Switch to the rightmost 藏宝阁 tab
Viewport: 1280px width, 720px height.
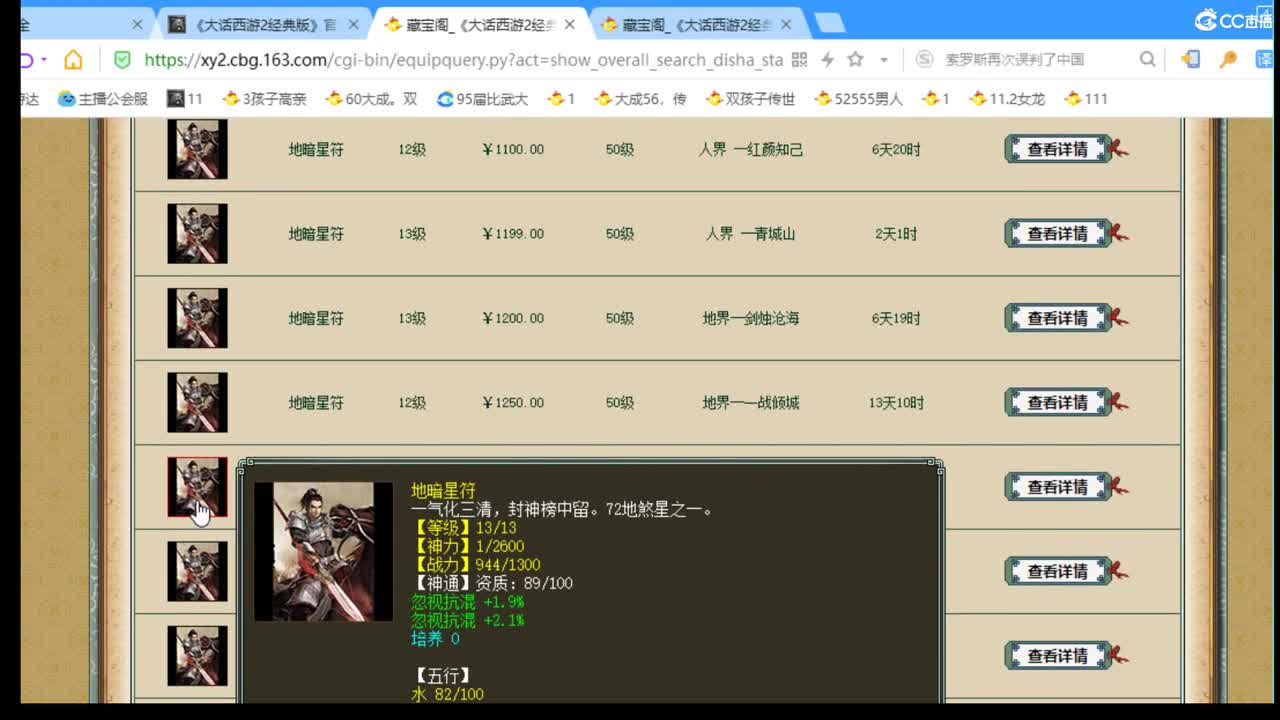tap(699, 24)
